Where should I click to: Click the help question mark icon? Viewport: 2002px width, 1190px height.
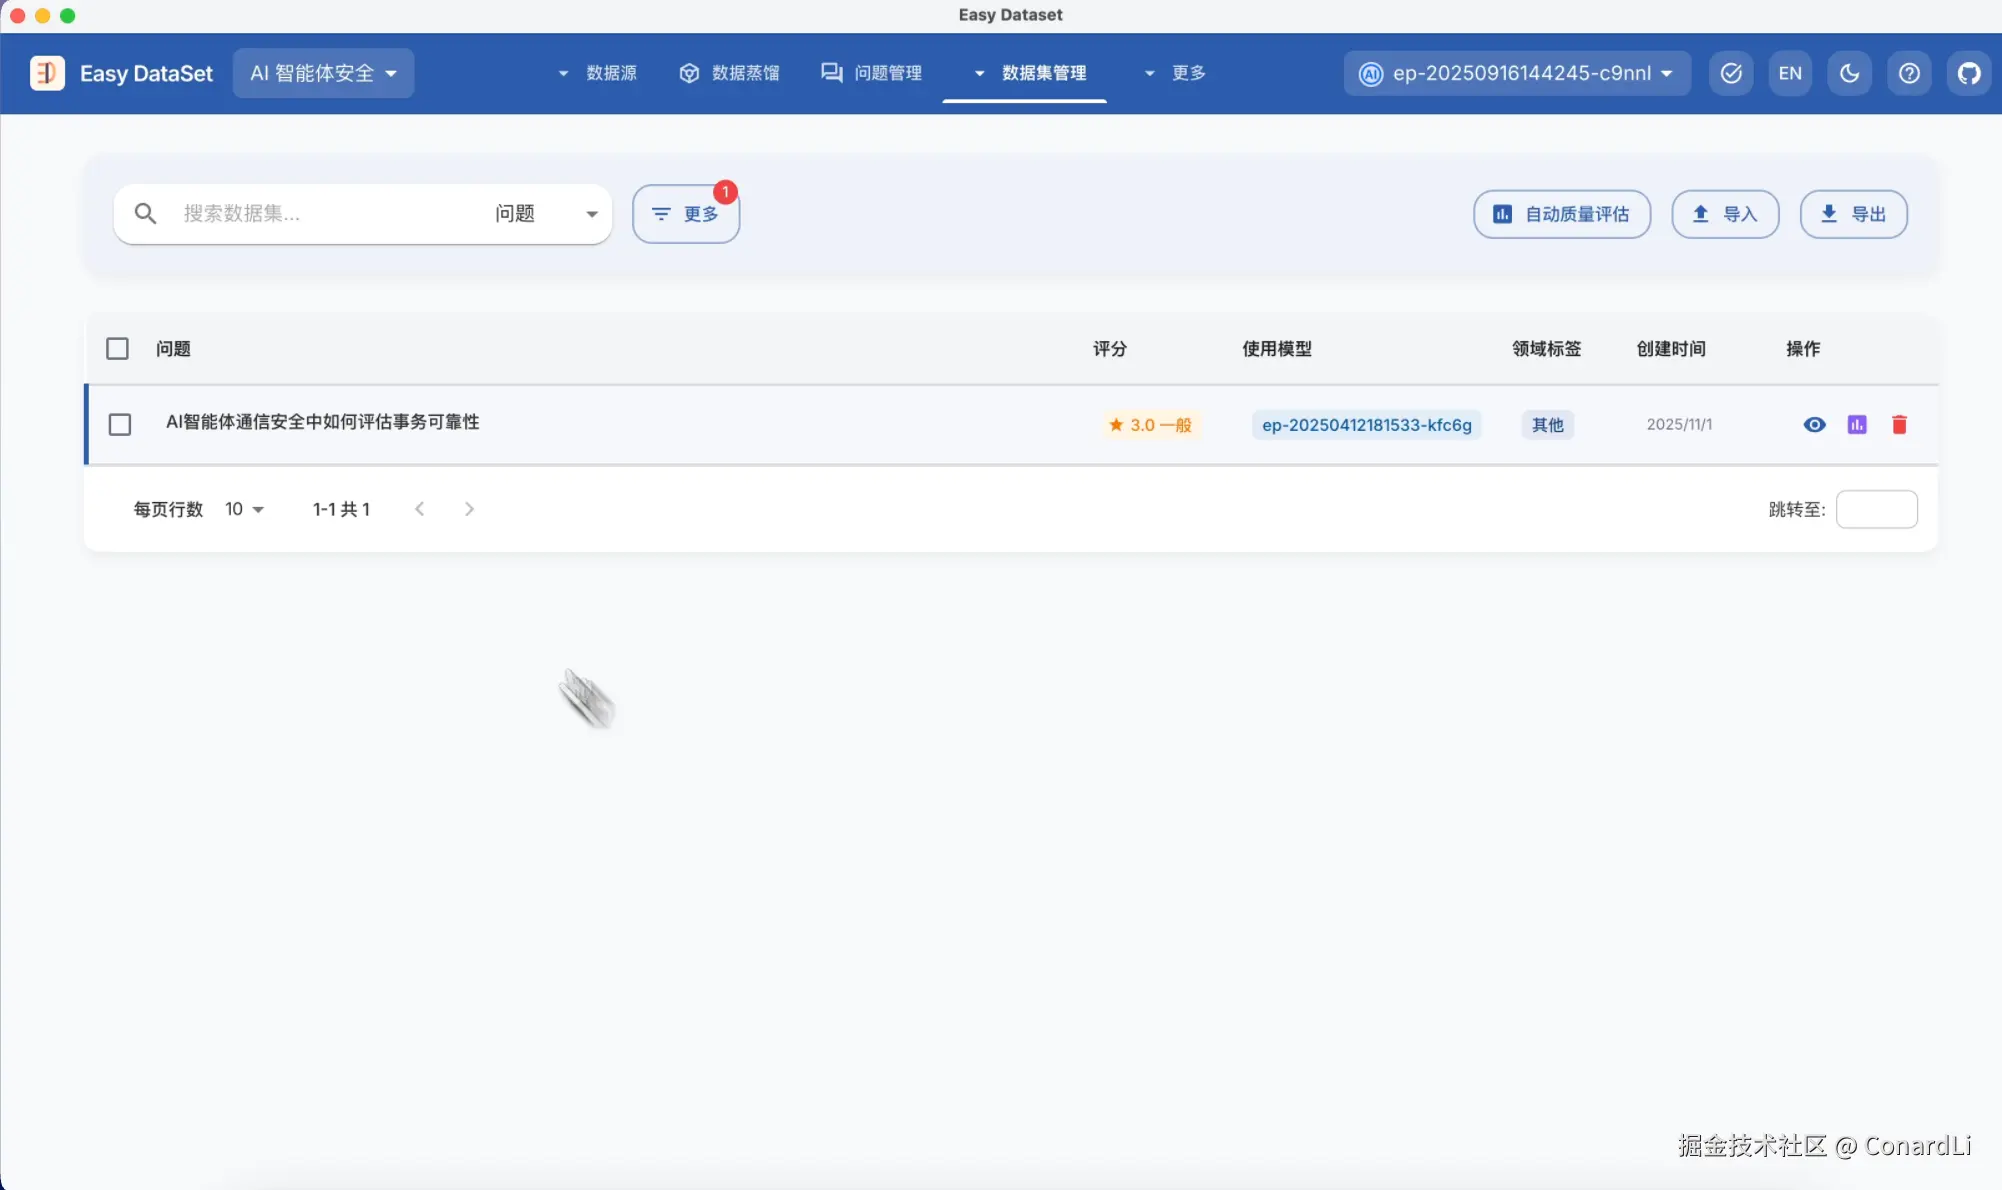(x=1909, y=73)
